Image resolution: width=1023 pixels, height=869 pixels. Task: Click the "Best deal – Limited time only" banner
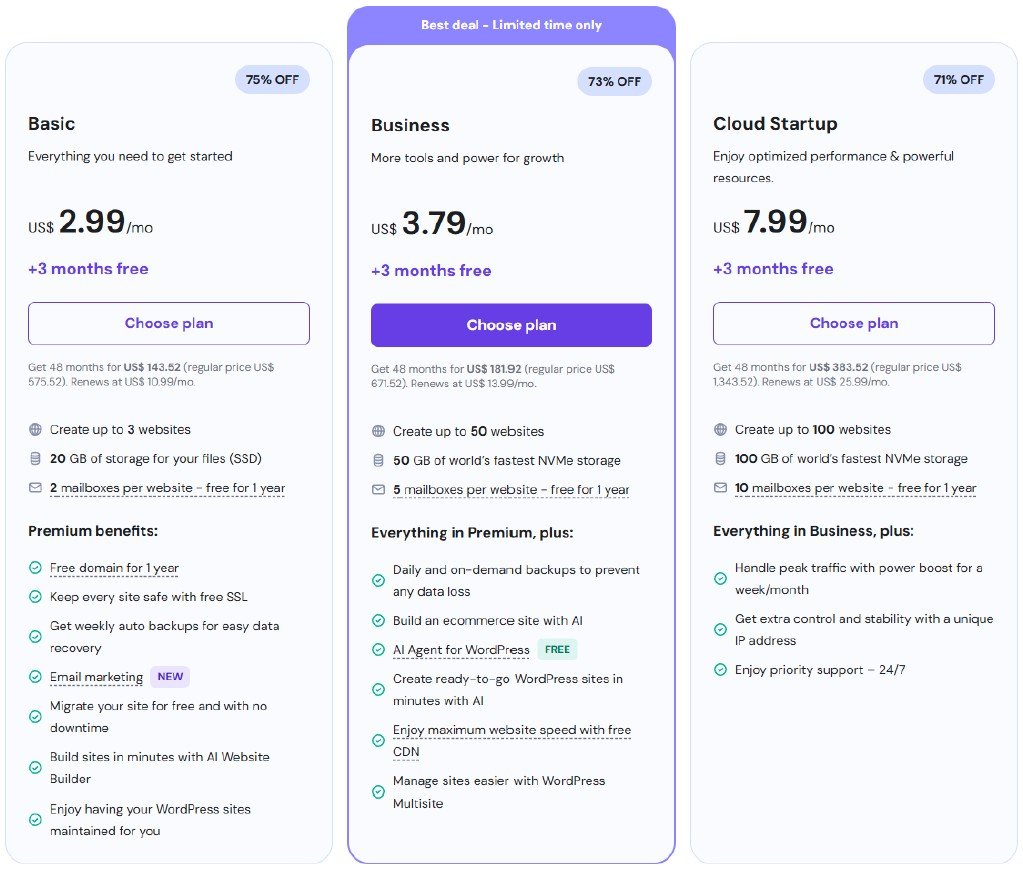[x=511, y=24]
